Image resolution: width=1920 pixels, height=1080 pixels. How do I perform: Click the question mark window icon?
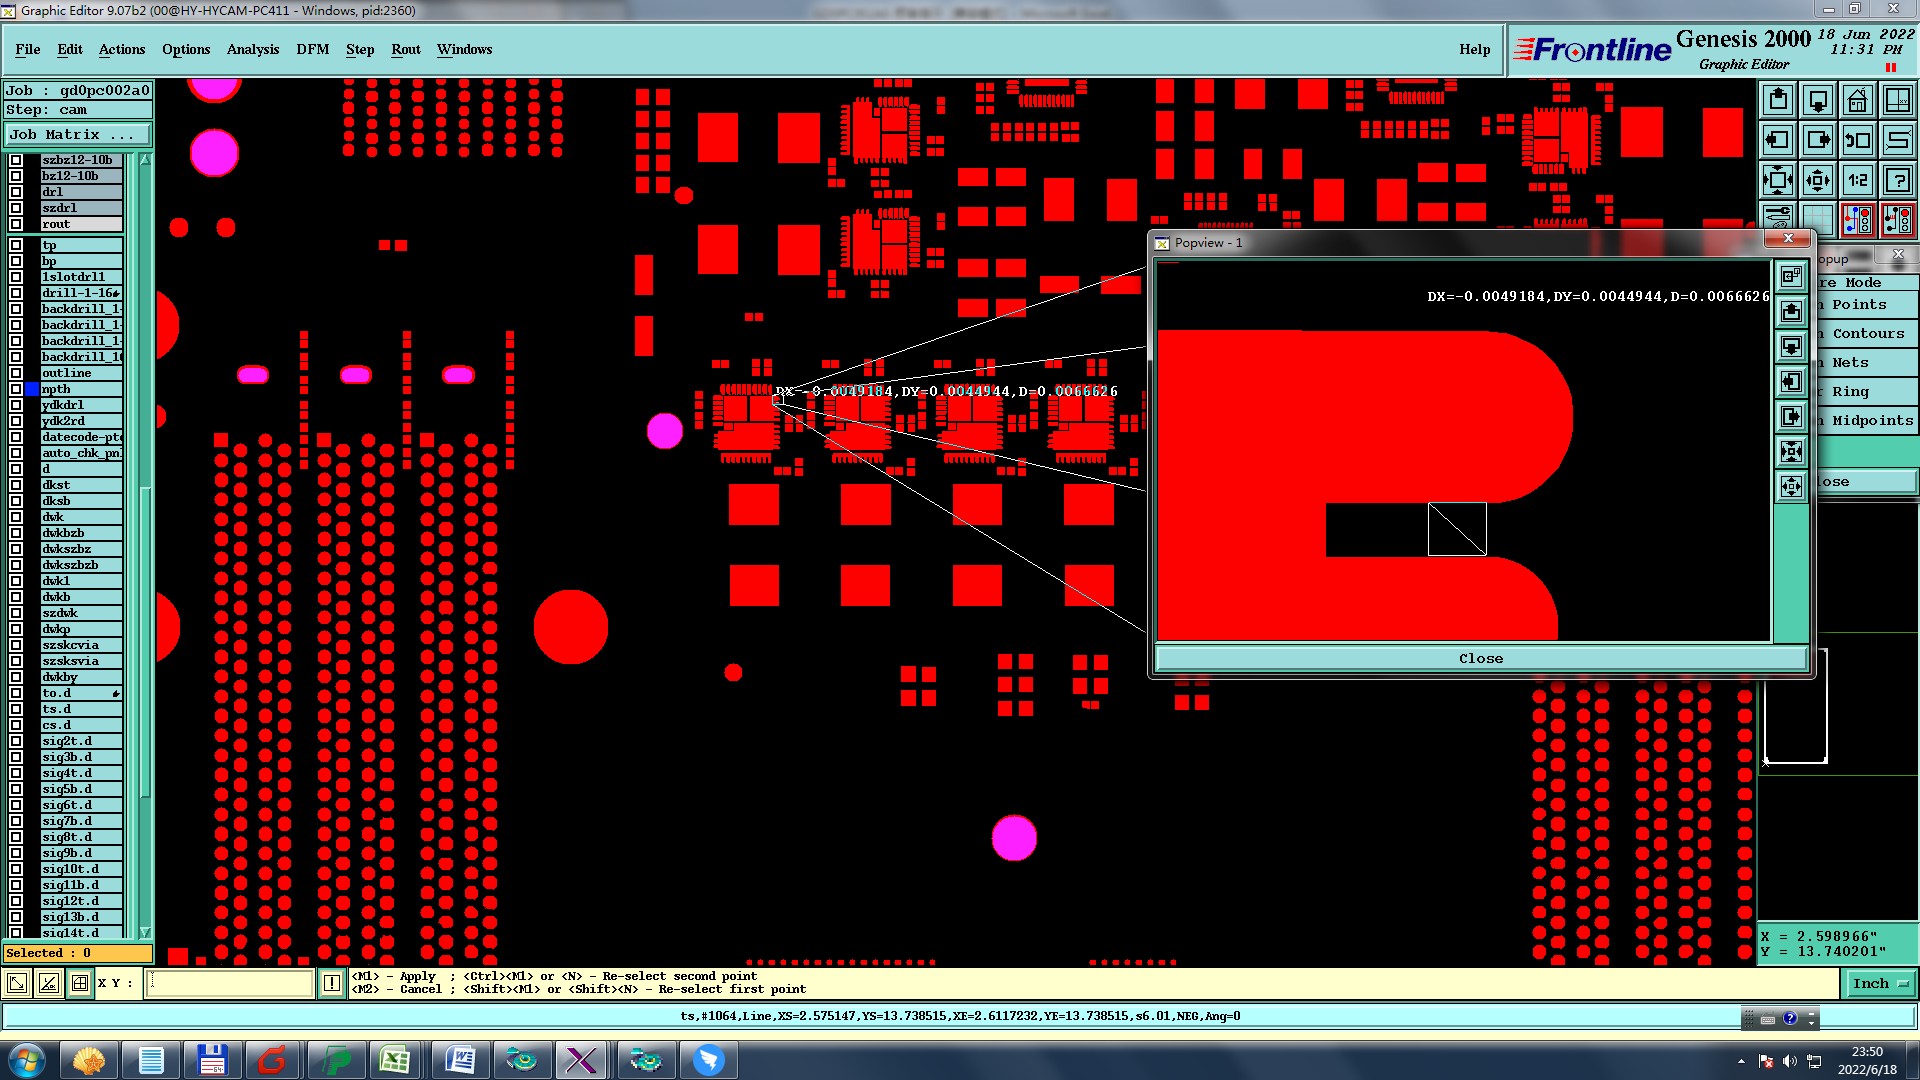[x=1897, y=180]
